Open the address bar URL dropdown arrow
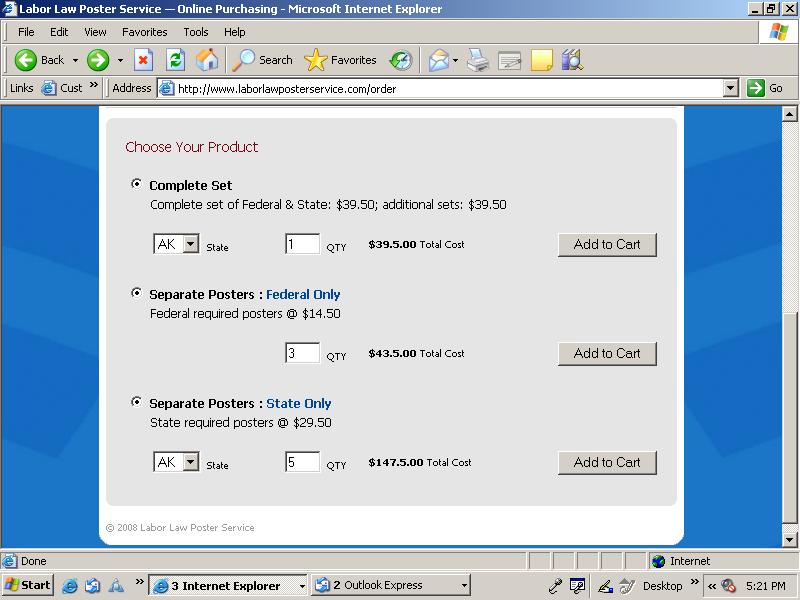Screen dimensions: 800x600 point(730,88)
